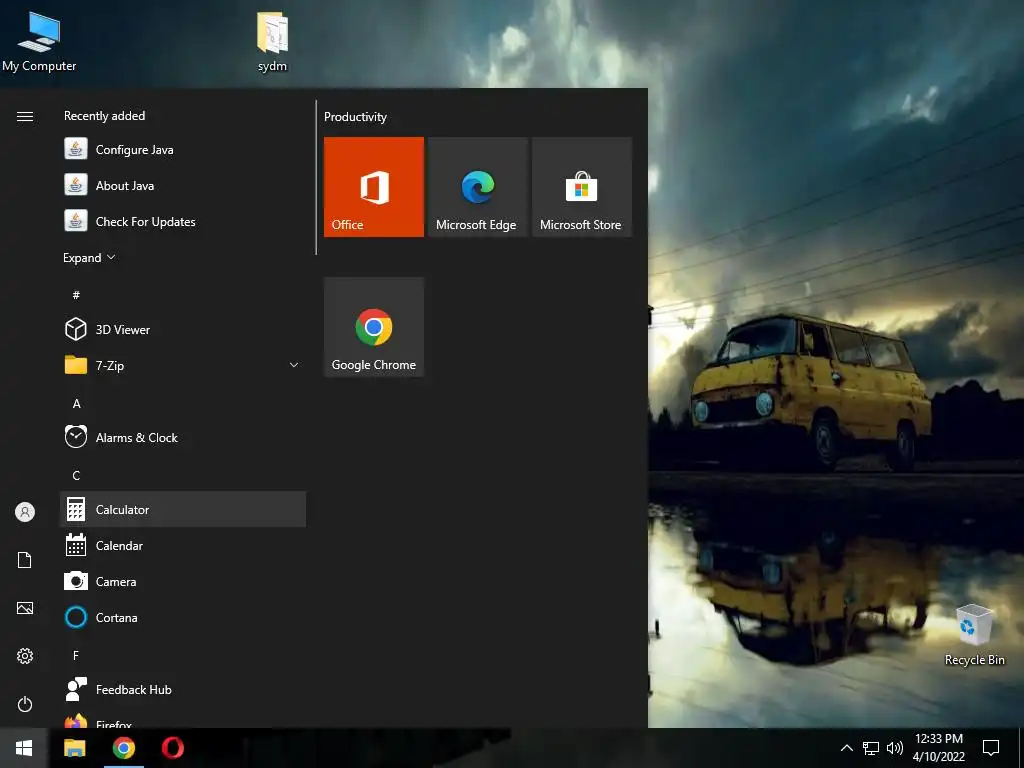Launch the Microsoft Edge tile

[477, 187]
